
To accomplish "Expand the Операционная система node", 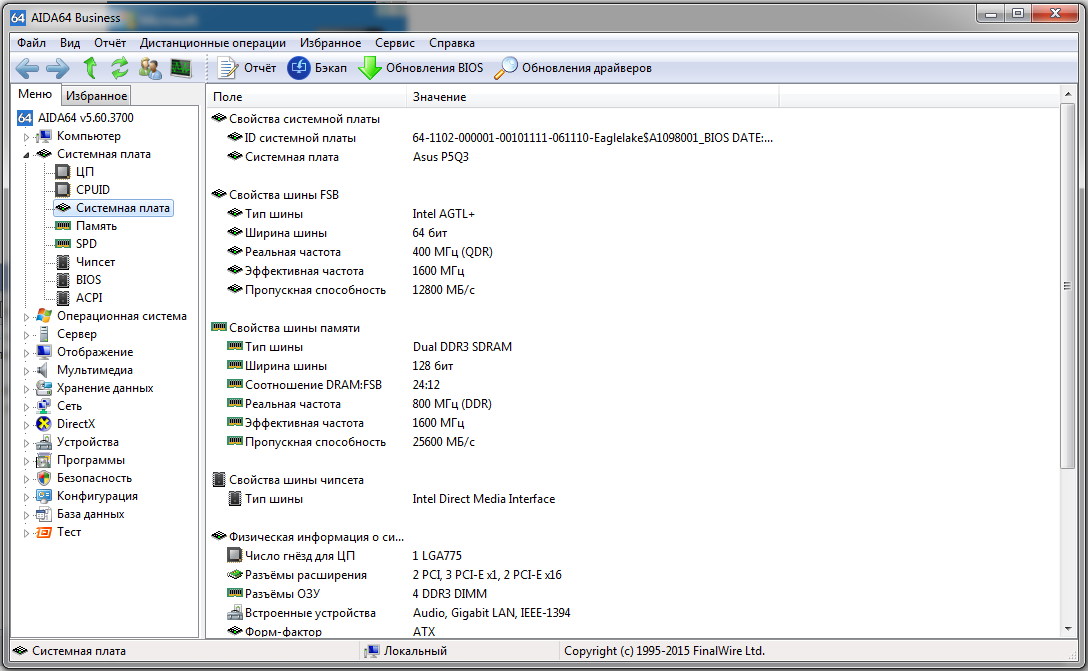I will click(26, 316).
